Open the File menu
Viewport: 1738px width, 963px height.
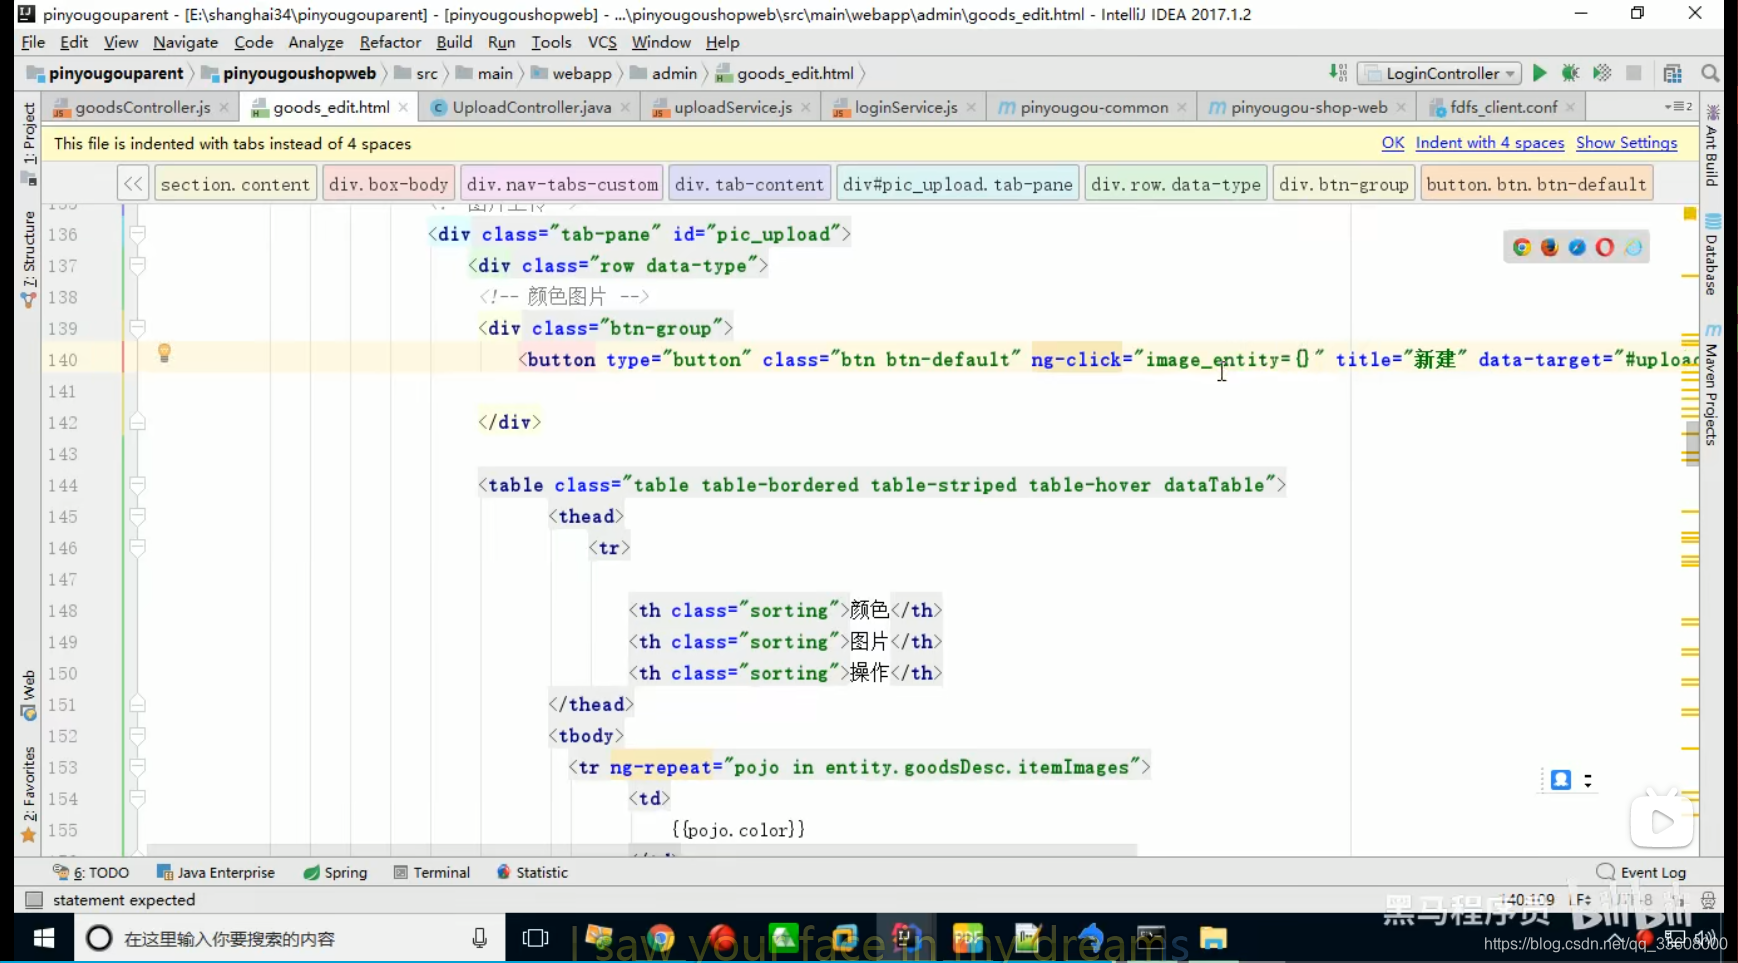[x=33, y=42]
